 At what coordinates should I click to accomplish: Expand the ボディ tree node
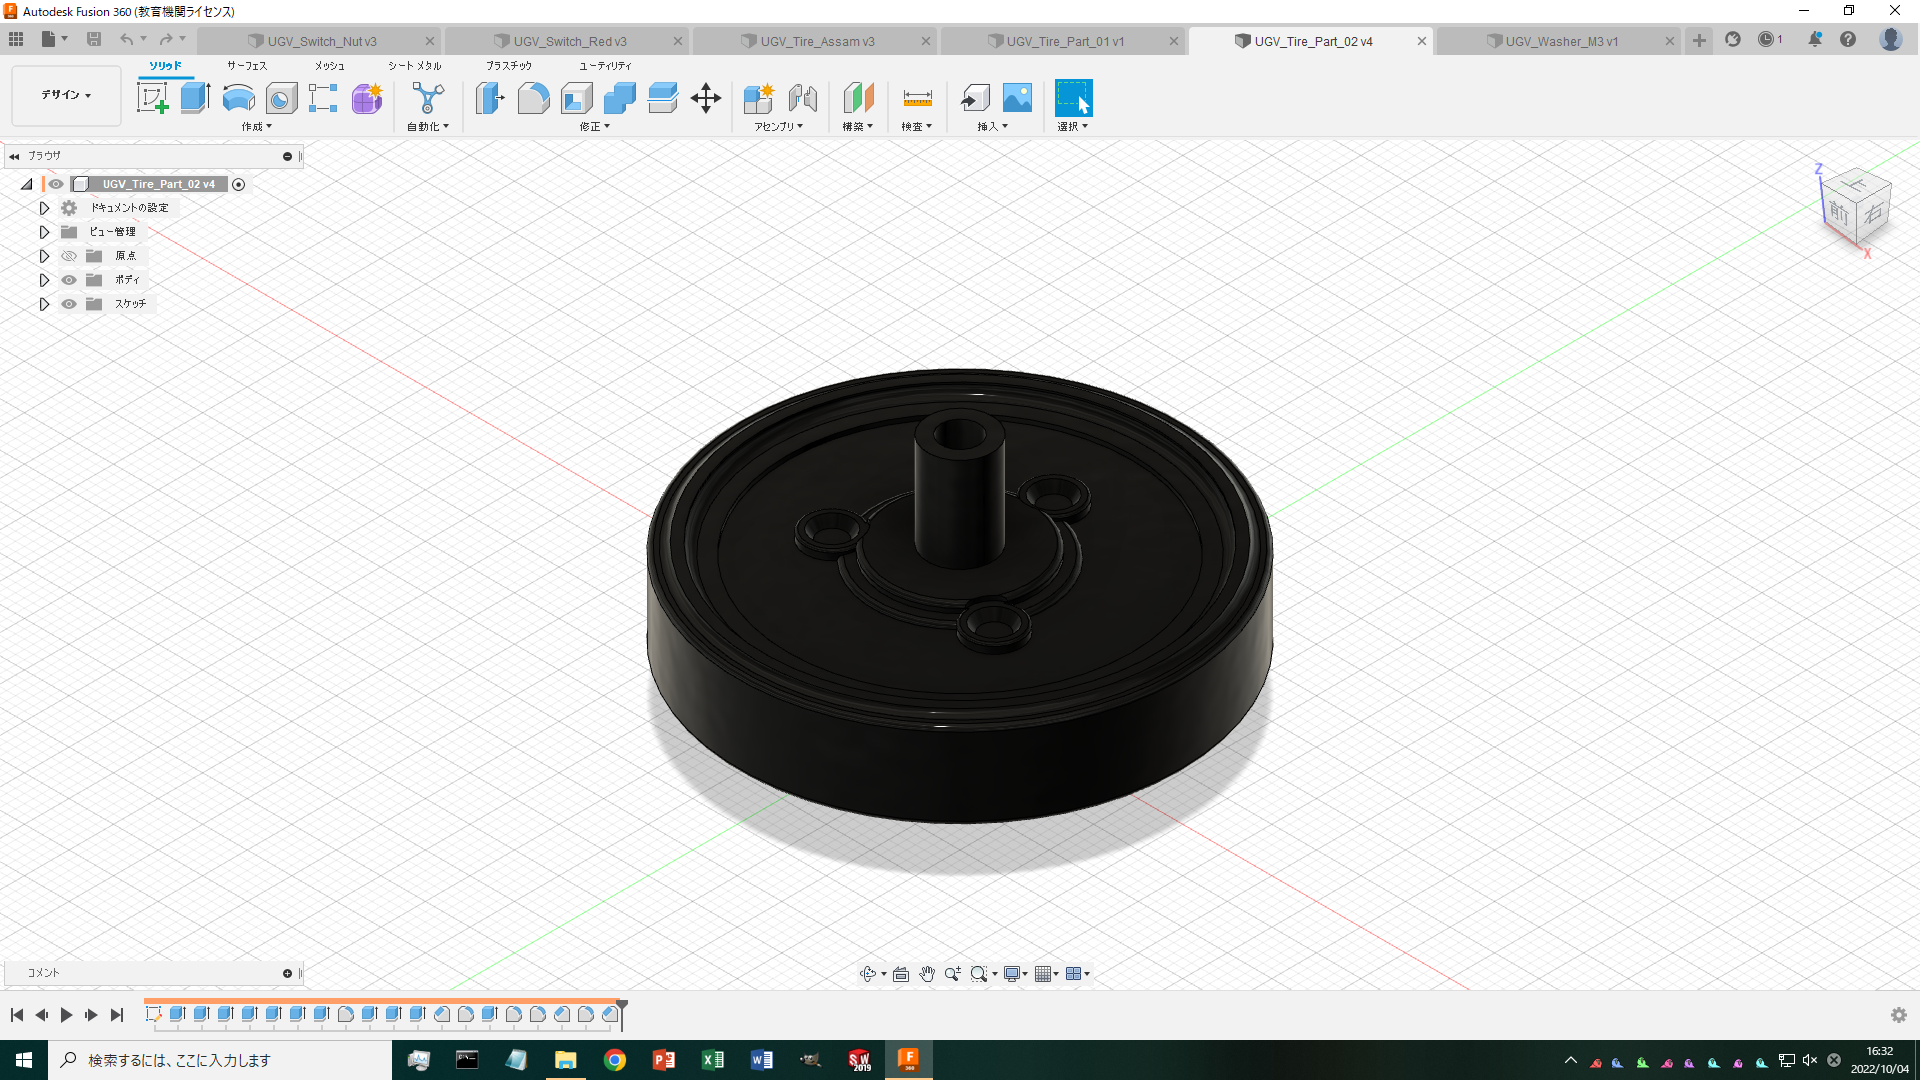tap(44, 279)
